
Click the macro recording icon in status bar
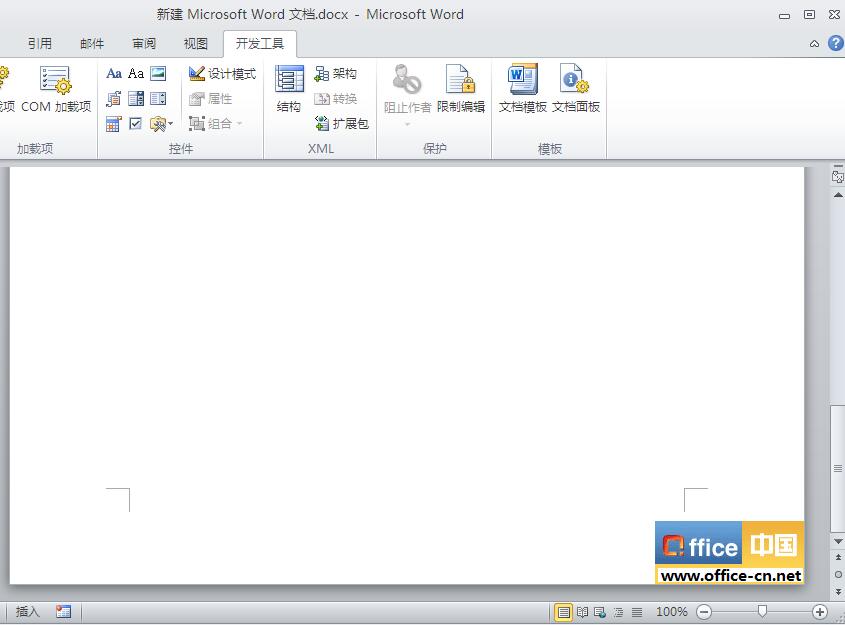63,612
